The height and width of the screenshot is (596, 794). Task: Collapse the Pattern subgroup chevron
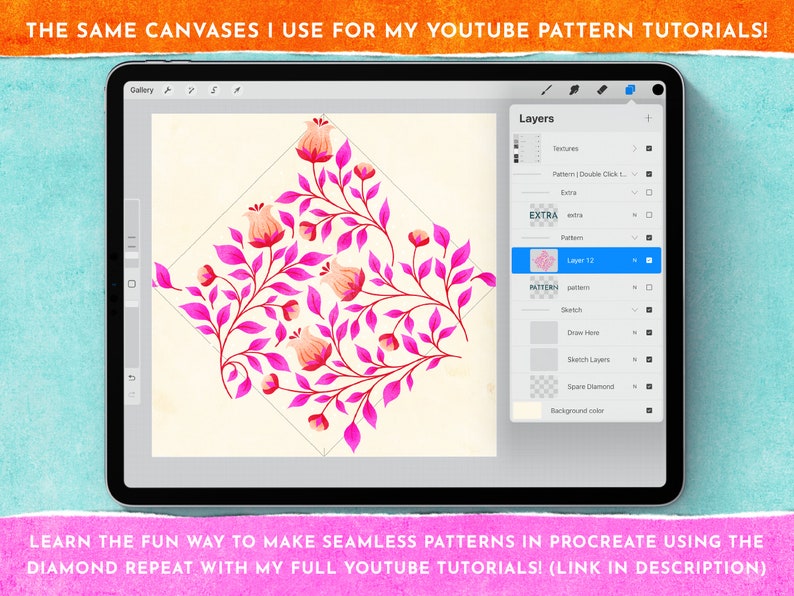coord(634,237)
